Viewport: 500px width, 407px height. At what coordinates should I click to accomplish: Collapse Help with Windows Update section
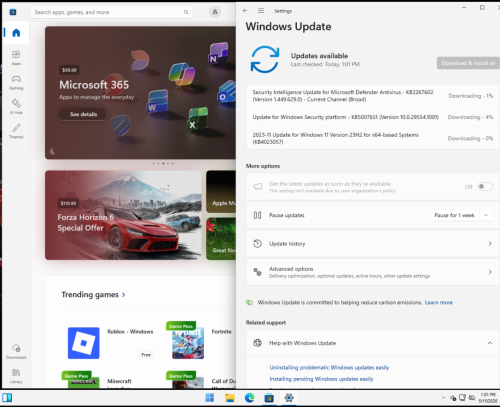pyautogui.click(x=490, y=343)
